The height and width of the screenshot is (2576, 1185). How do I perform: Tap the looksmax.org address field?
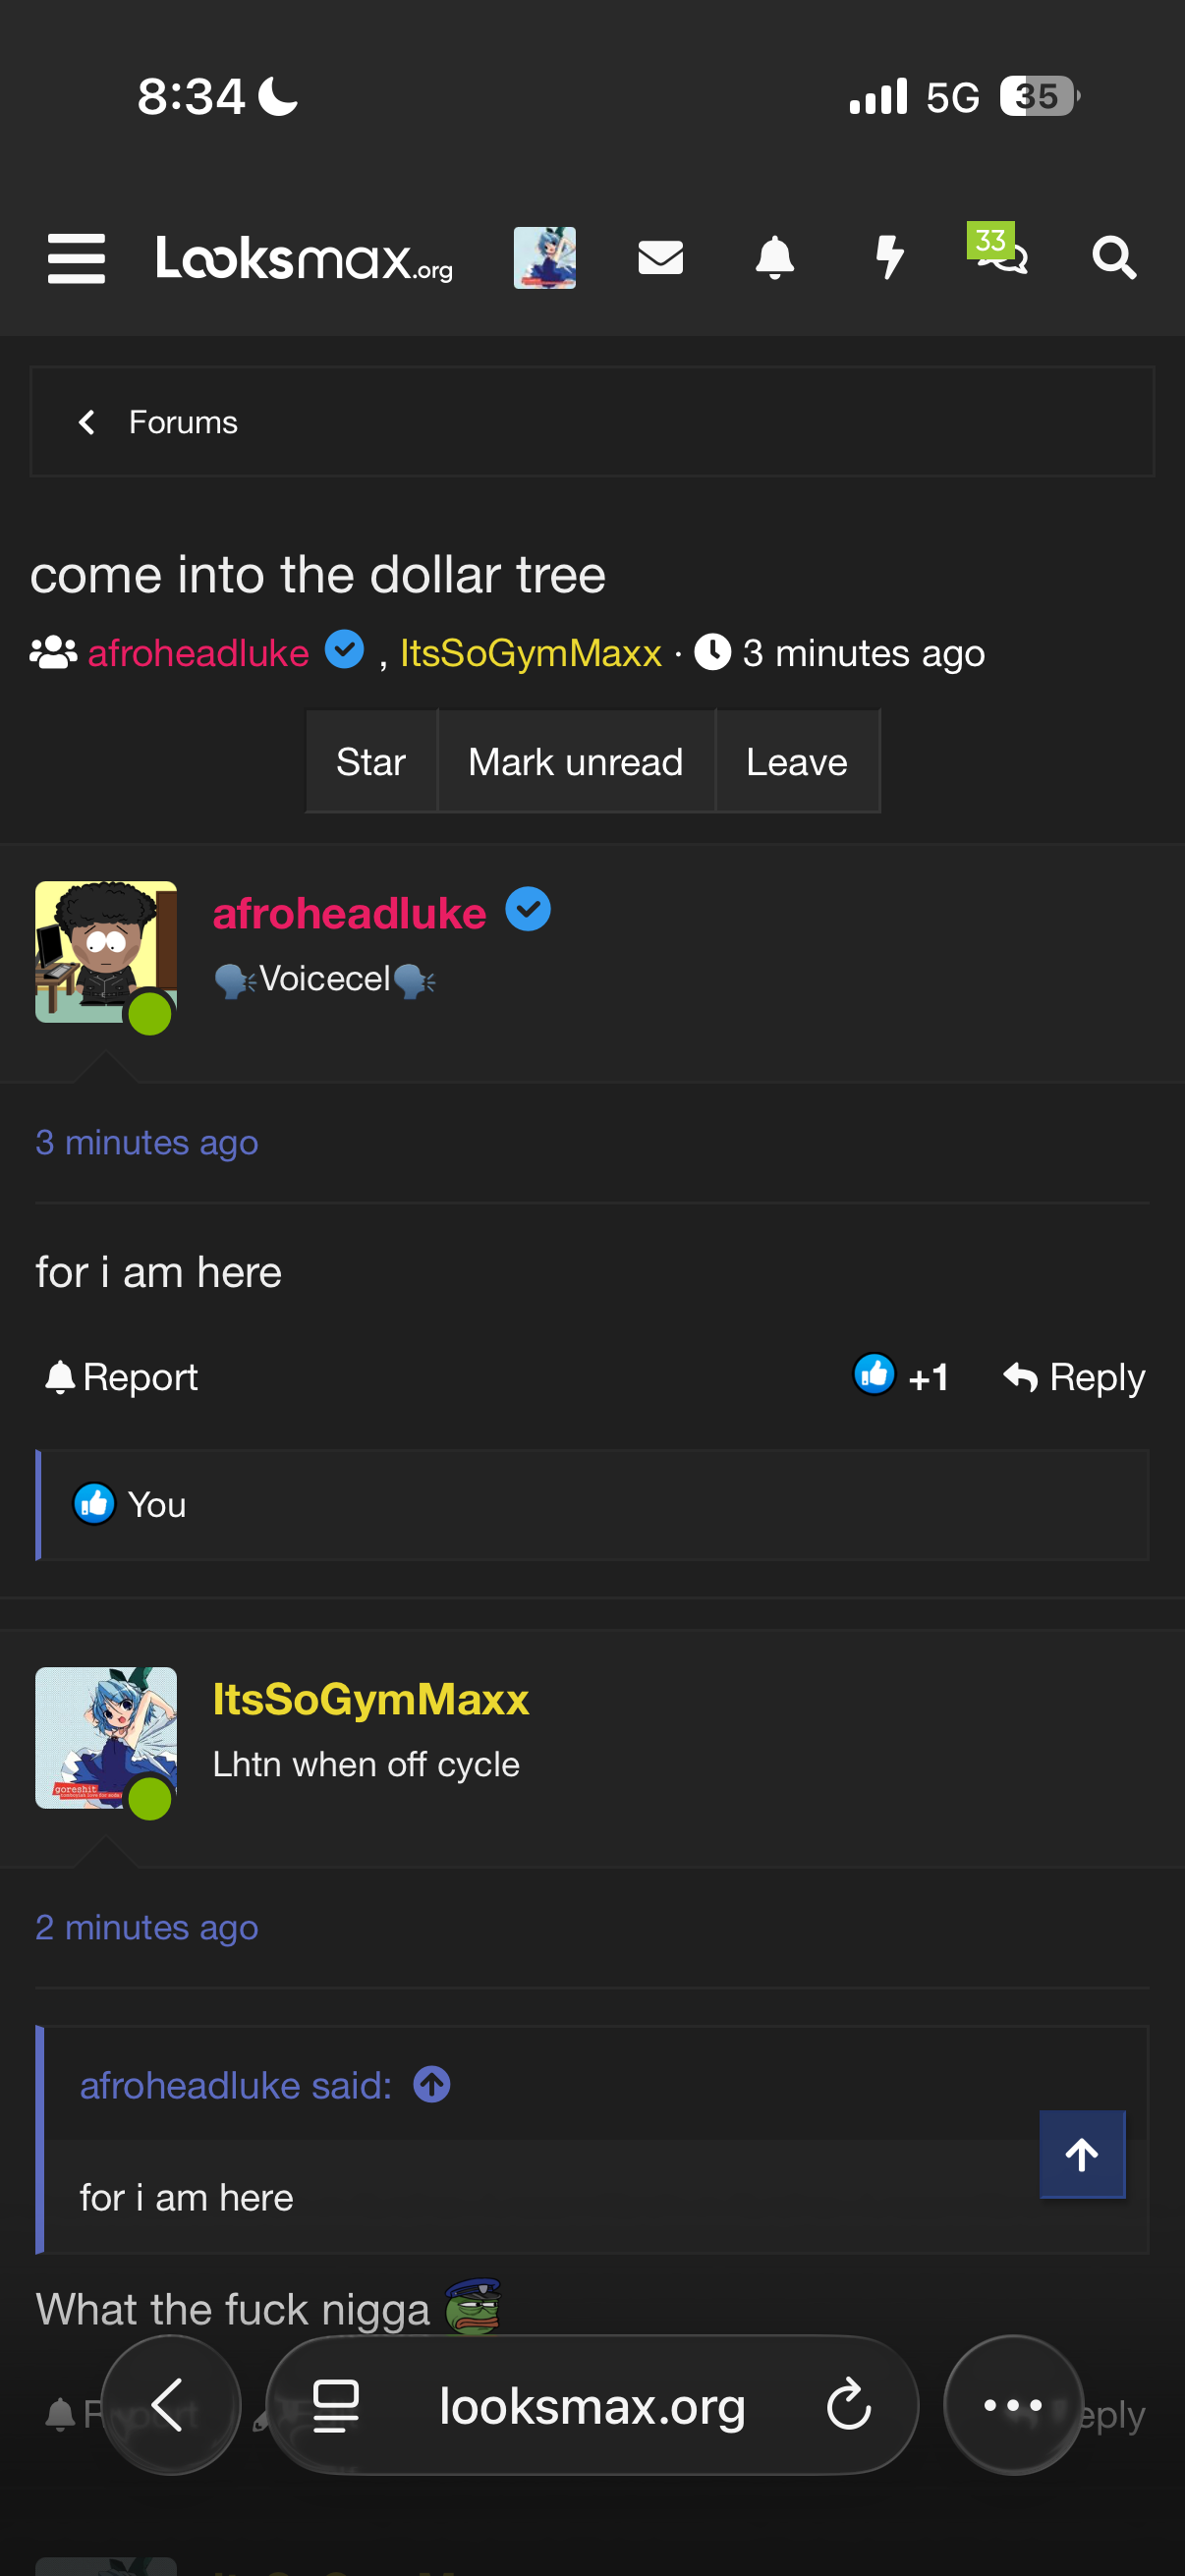[x=592, y=2405]
